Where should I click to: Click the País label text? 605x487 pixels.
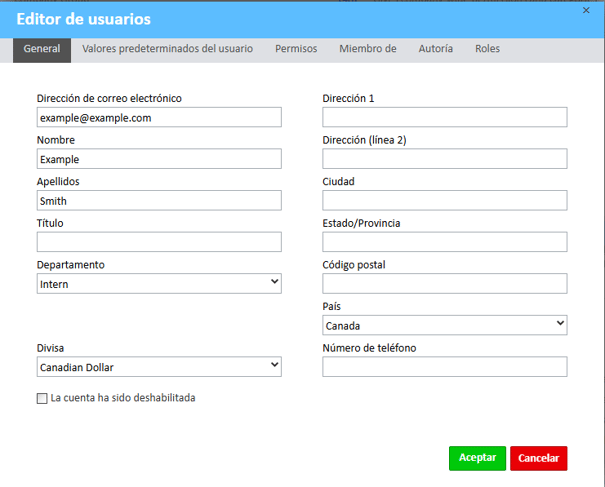click(x=331, y=306)
